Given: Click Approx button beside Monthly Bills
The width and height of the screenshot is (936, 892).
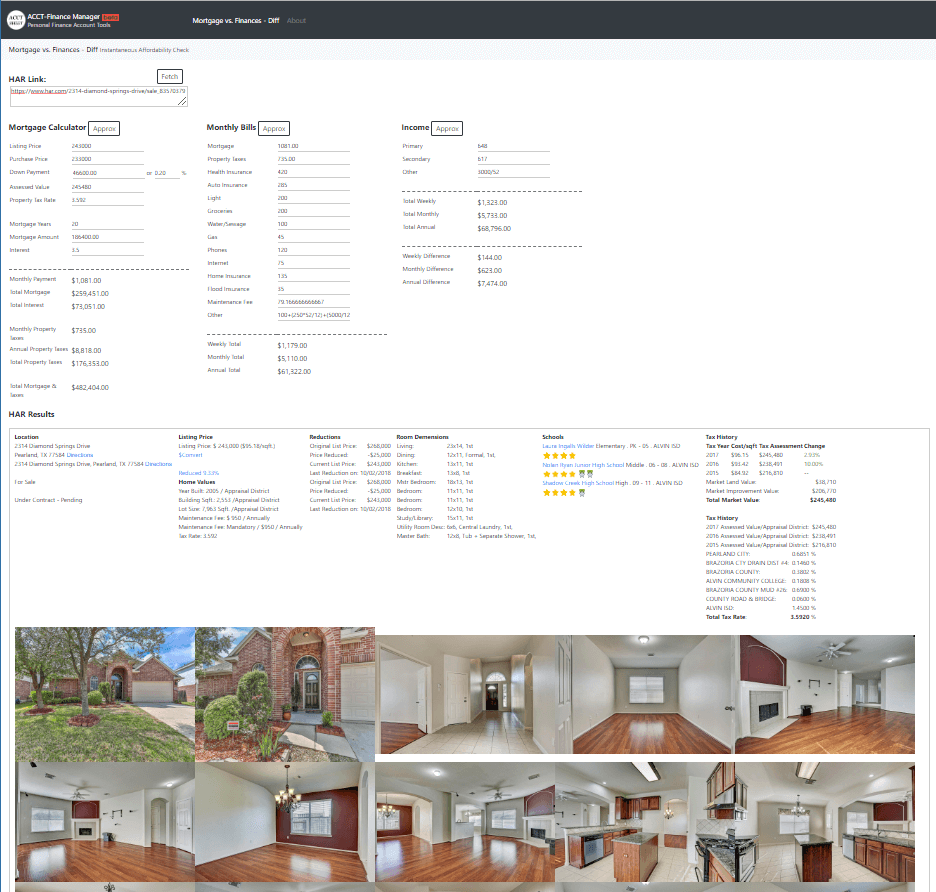Looking at the screenshot, I should click(x=274, y=128).
